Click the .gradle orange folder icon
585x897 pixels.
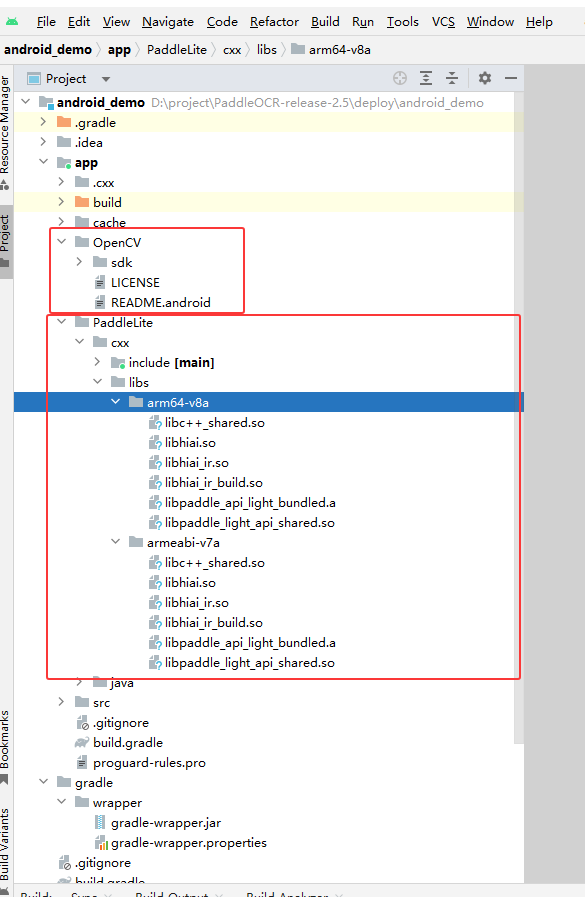pos(64,122)
